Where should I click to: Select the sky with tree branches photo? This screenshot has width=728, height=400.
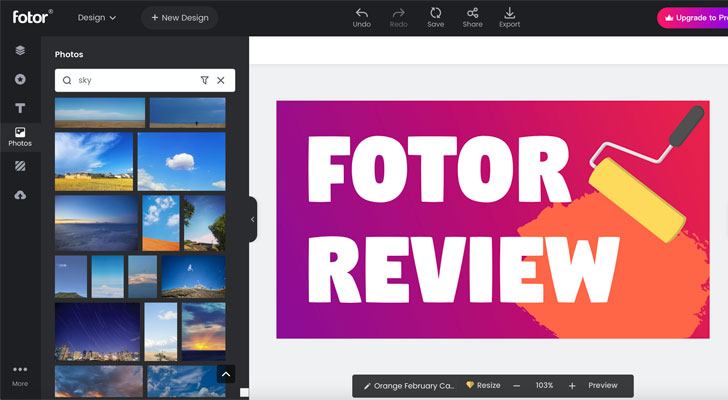pos(205,223)
